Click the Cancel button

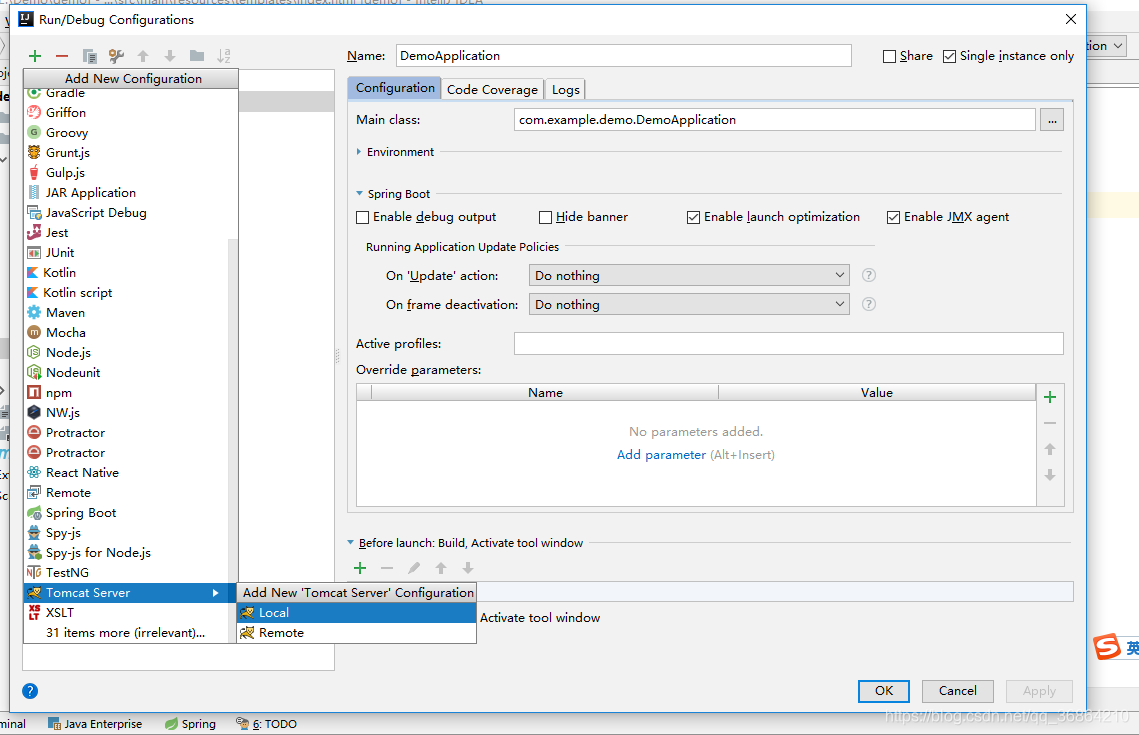tap(957, 691)
